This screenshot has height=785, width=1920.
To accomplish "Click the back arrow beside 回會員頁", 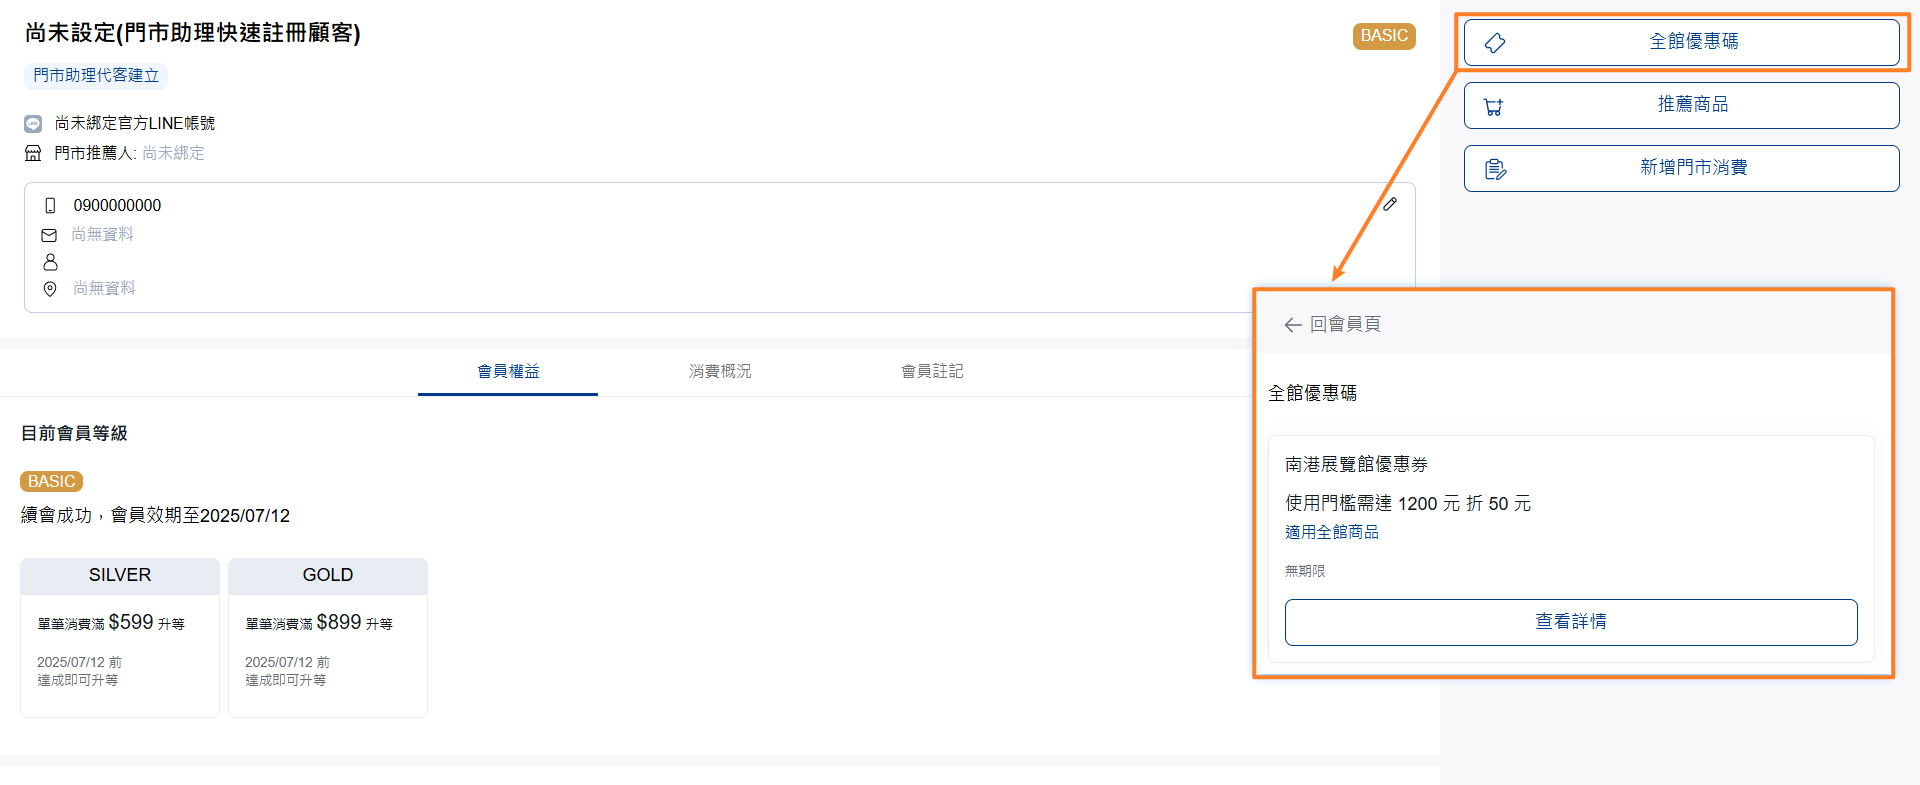I will click(x=1292, y=325).
